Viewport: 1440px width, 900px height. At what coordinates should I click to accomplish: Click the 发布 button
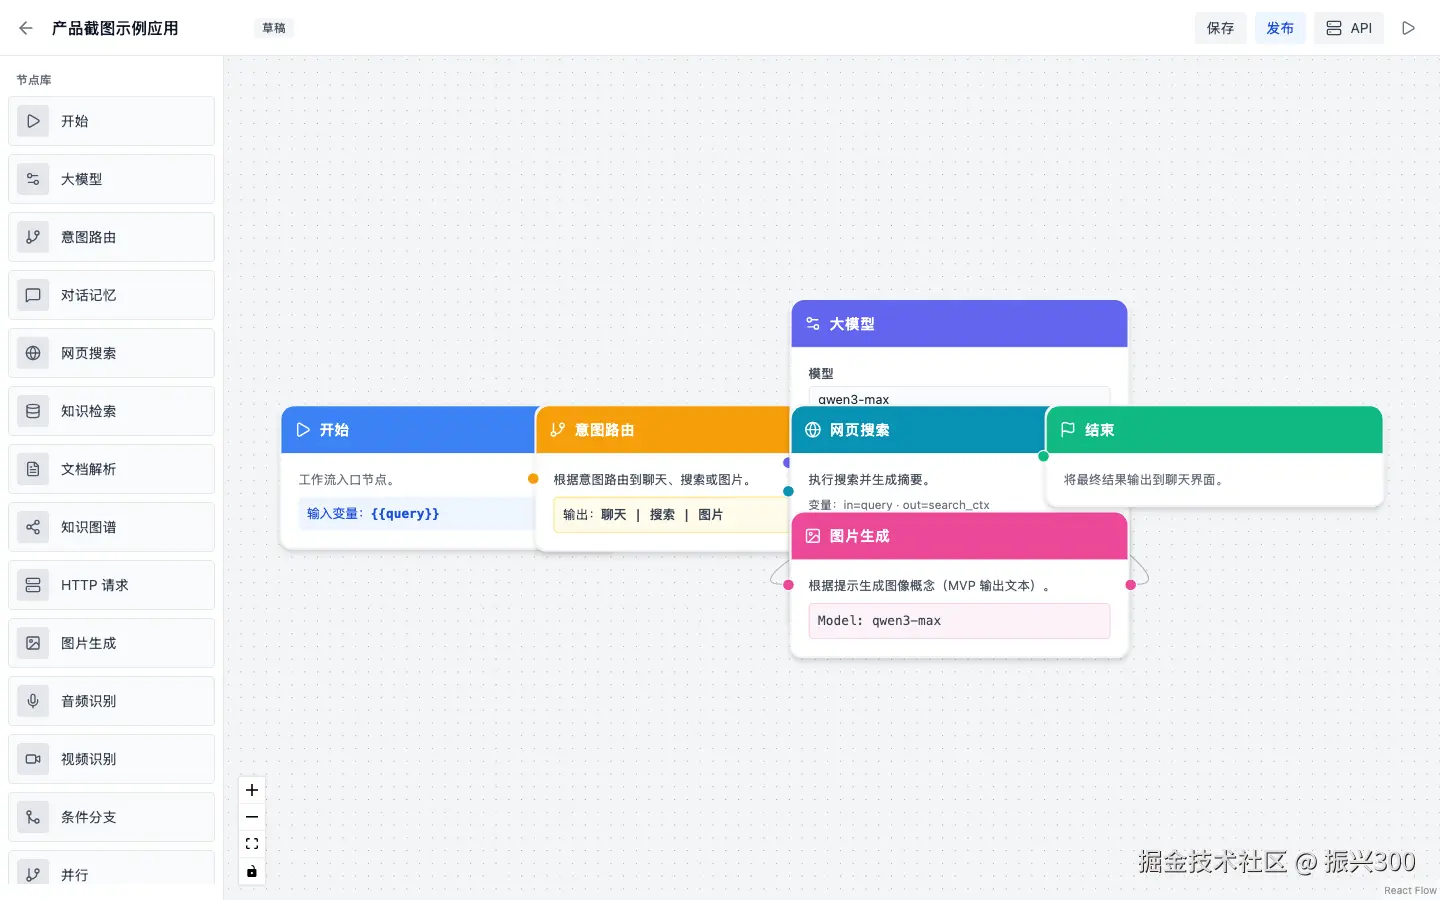(1280, 28)
